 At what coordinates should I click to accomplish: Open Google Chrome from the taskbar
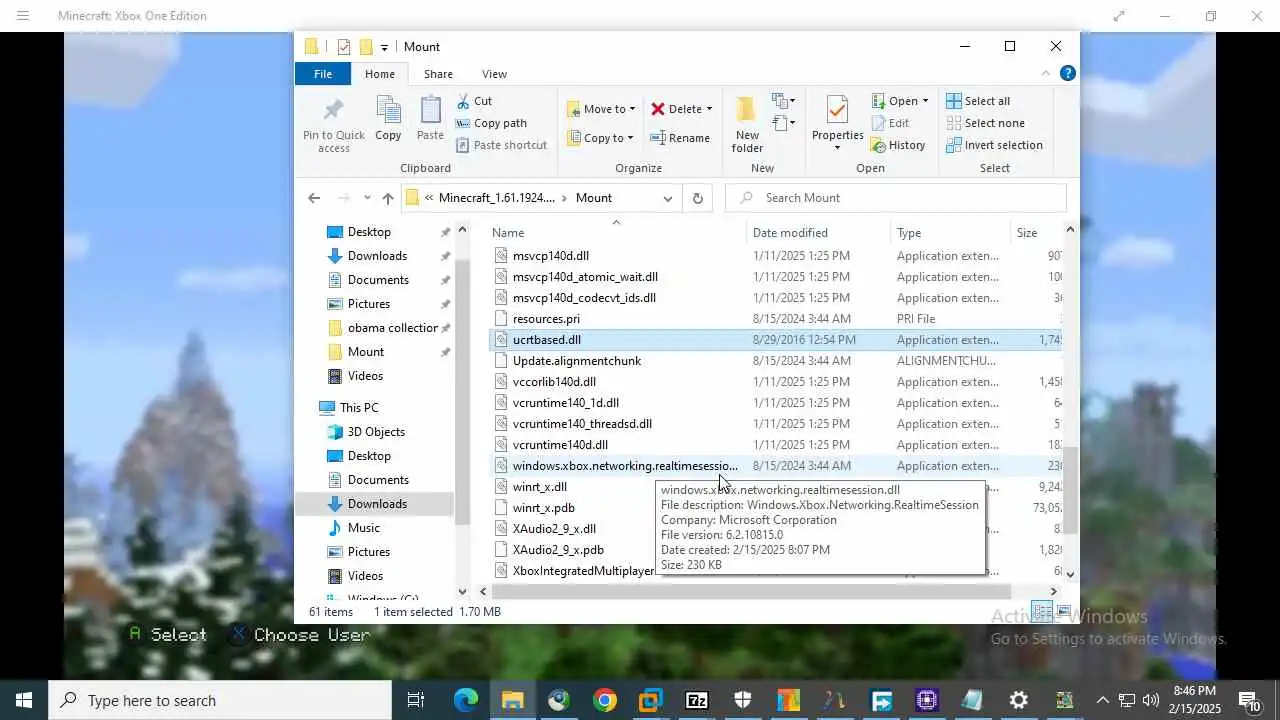pyautogui.click(x=604, y=700)
